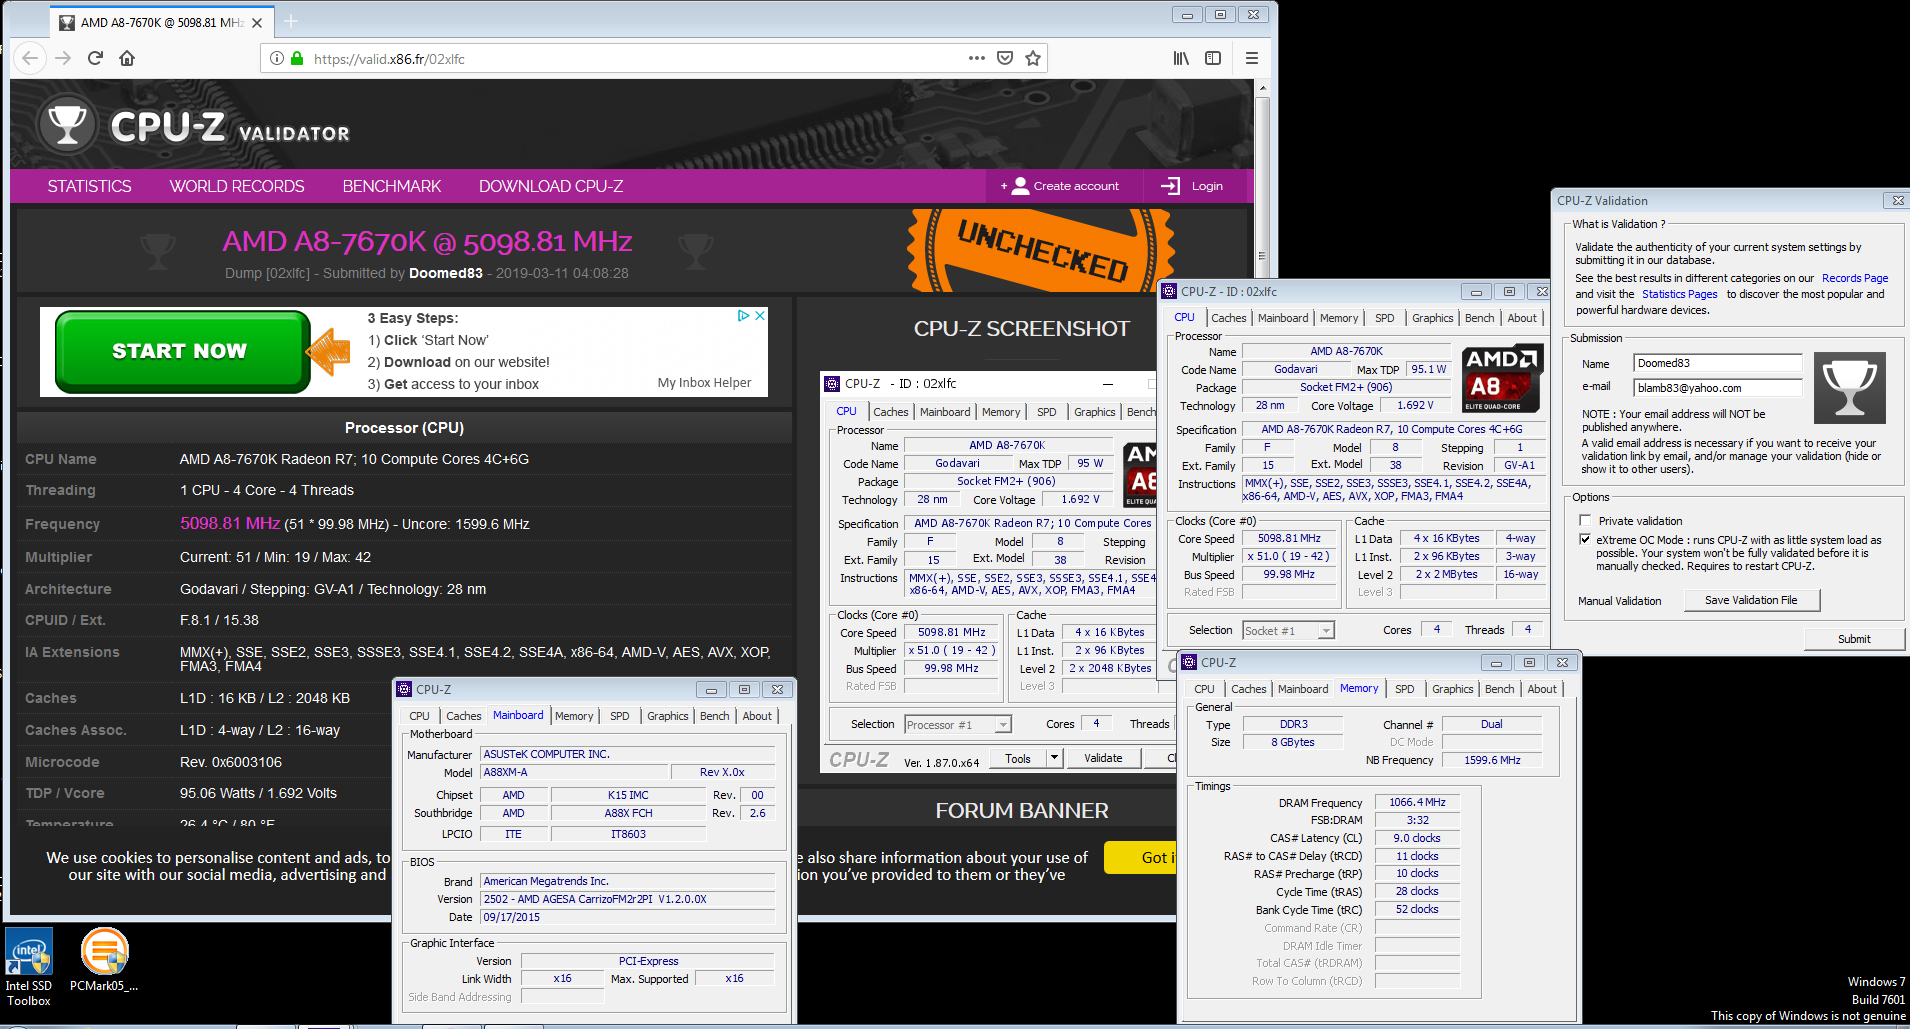
Task: Open STATISTICS menu on validator site
Action: click(x=89, y=186)
